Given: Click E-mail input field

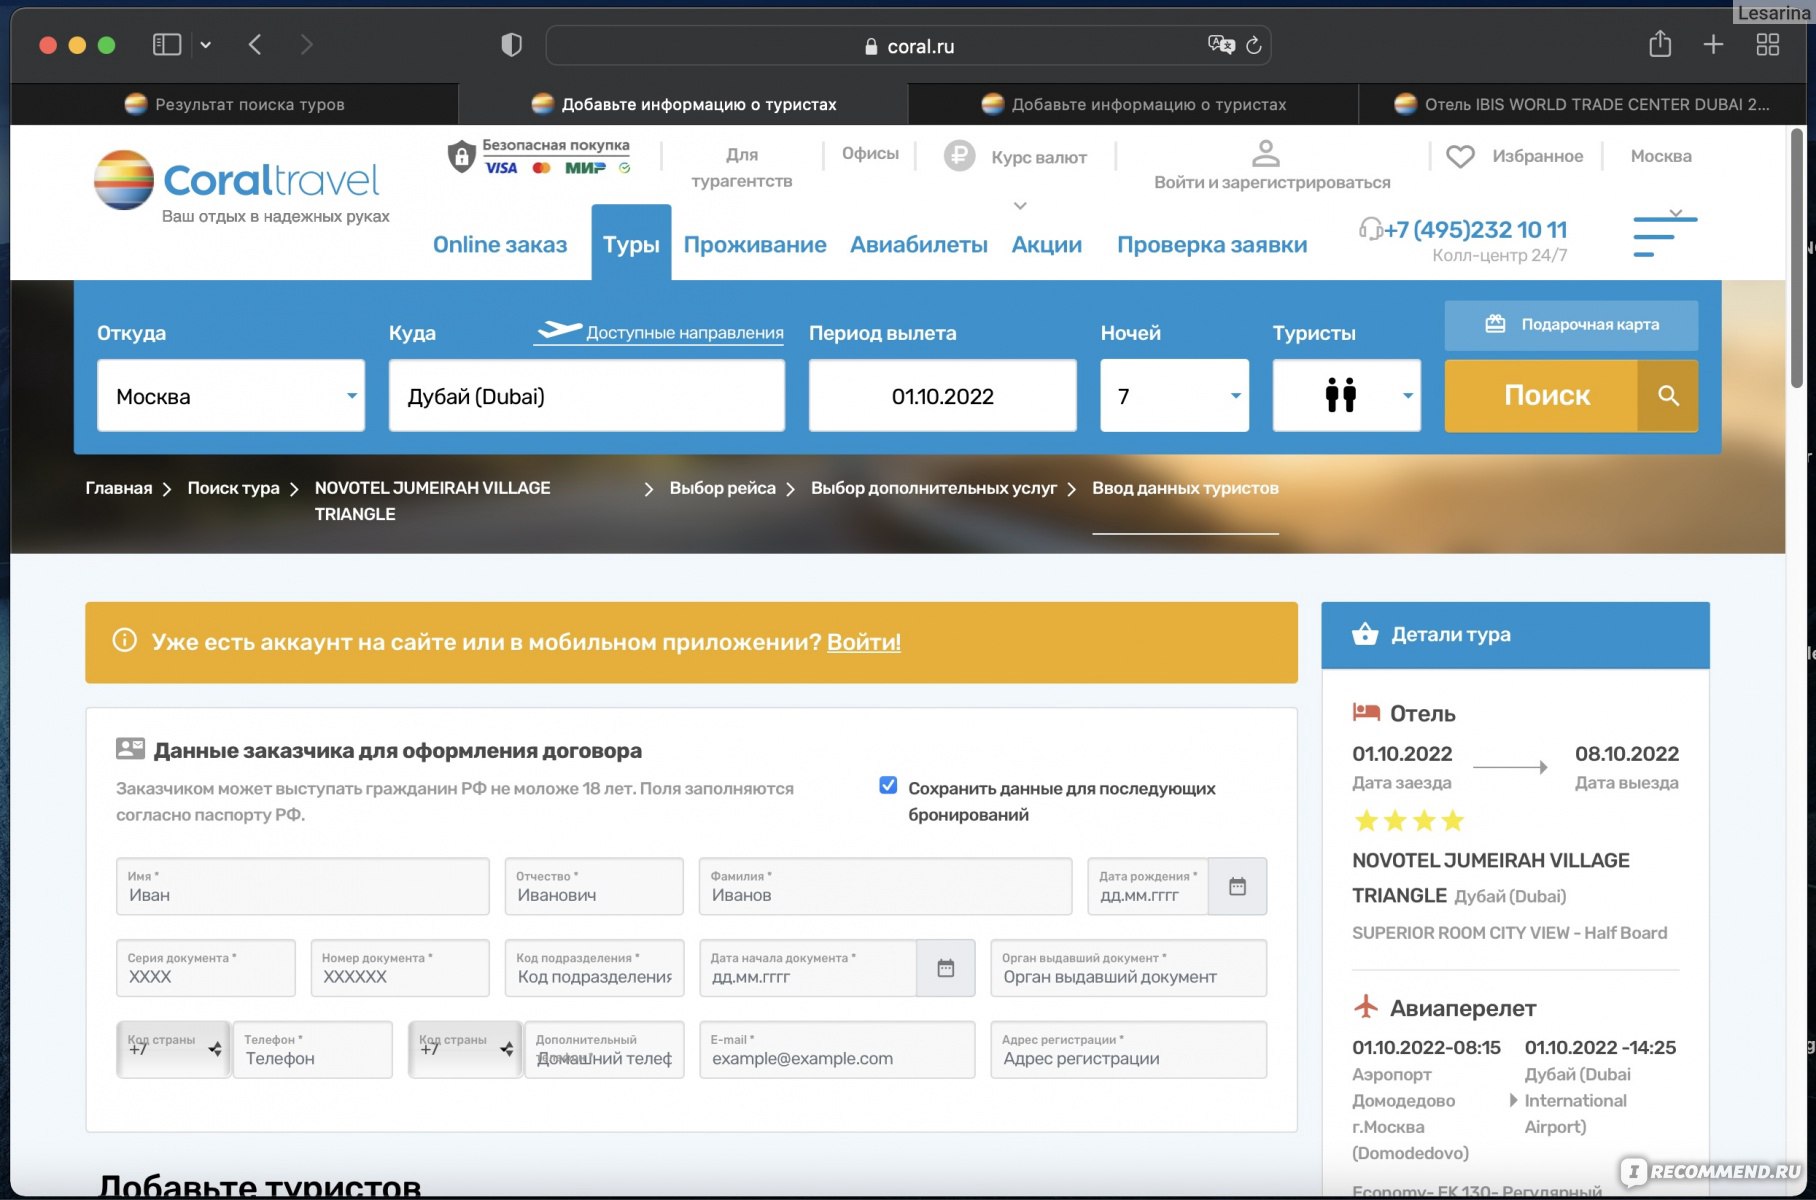Looking at the screenshot, I should point(837,1049).
